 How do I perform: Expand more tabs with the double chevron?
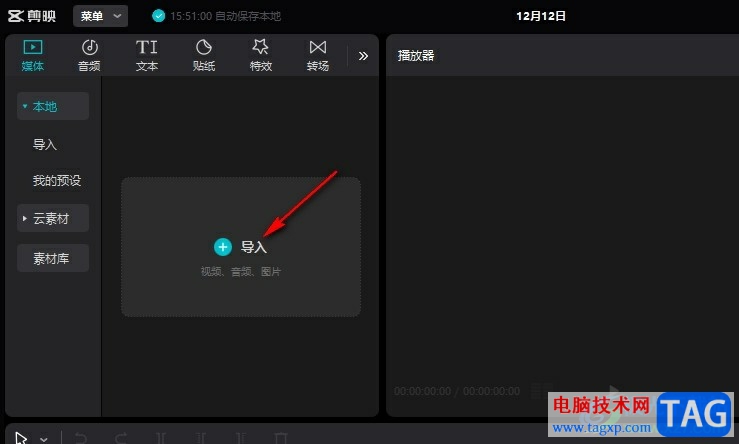pyautogui.click(x=363, y=56)
